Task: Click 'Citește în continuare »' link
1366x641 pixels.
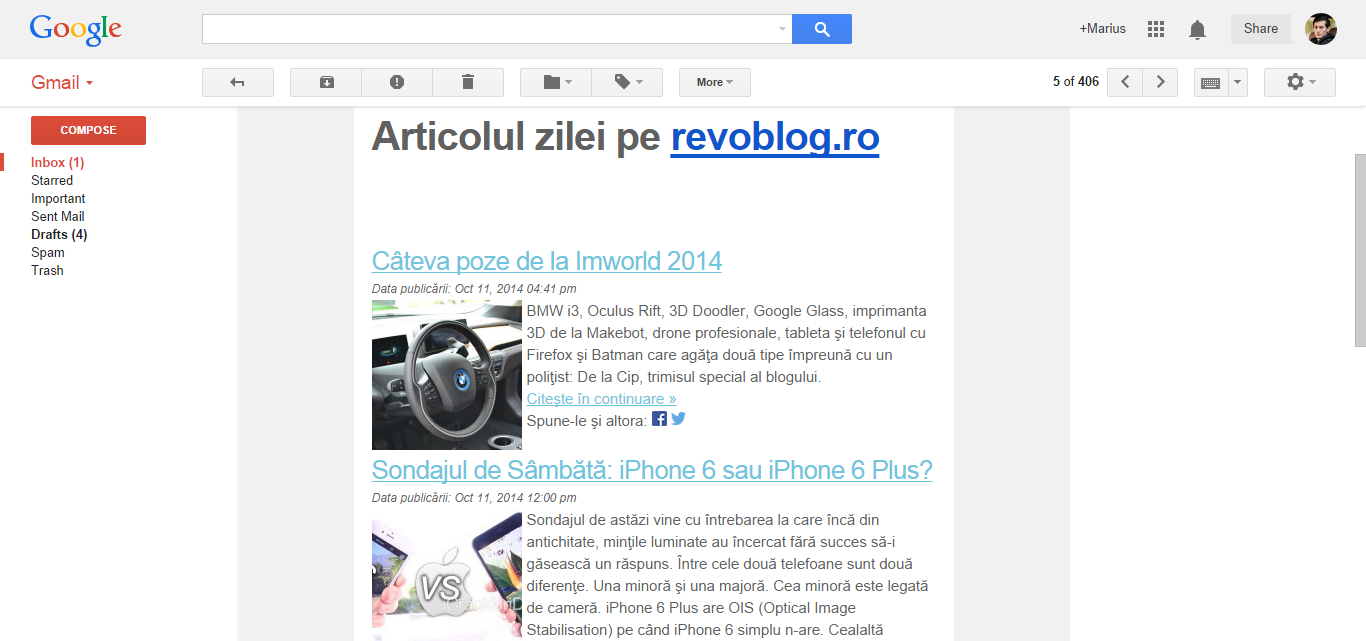Action: 602,399
